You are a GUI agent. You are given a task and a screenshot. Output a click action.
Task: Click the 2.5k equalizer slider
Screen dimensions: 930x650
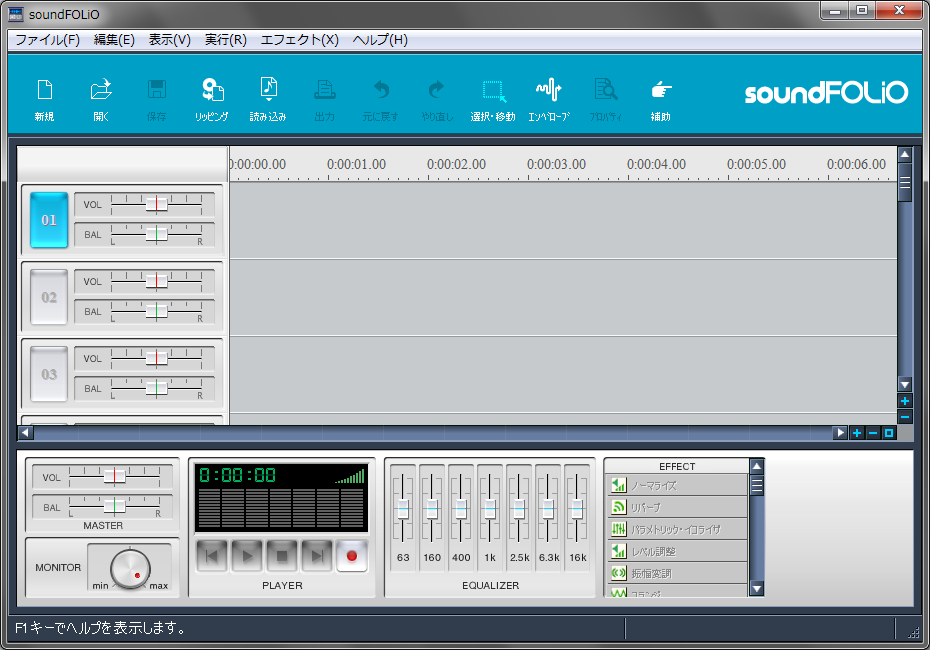(519, 508)
